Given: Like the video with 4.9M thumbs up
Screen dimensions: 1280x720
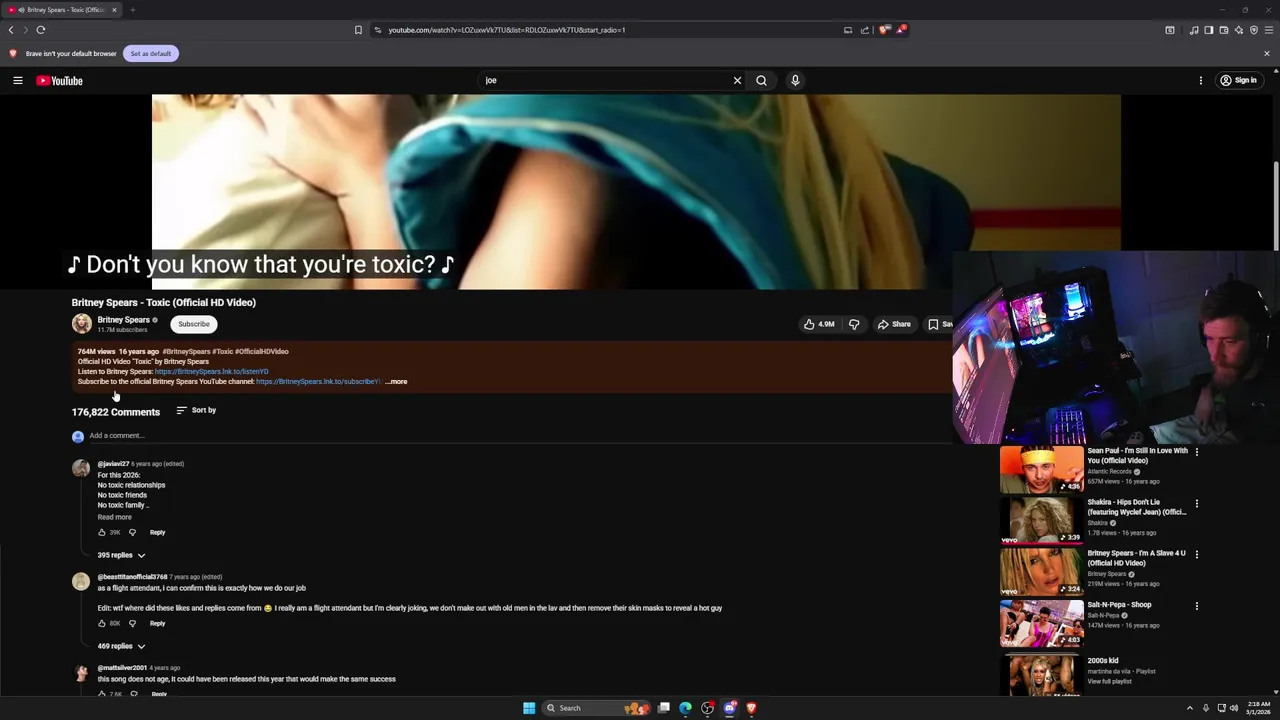Looking at the screenshot, I should pyautogui.click(x=819, y=324).
